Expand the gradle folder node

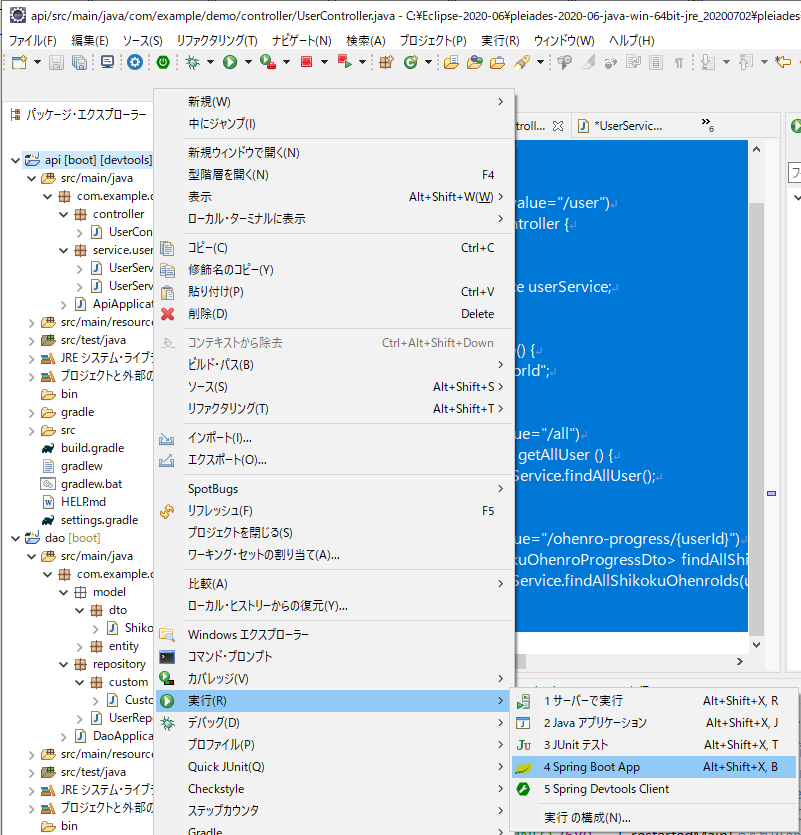click(x=31, y=413)
